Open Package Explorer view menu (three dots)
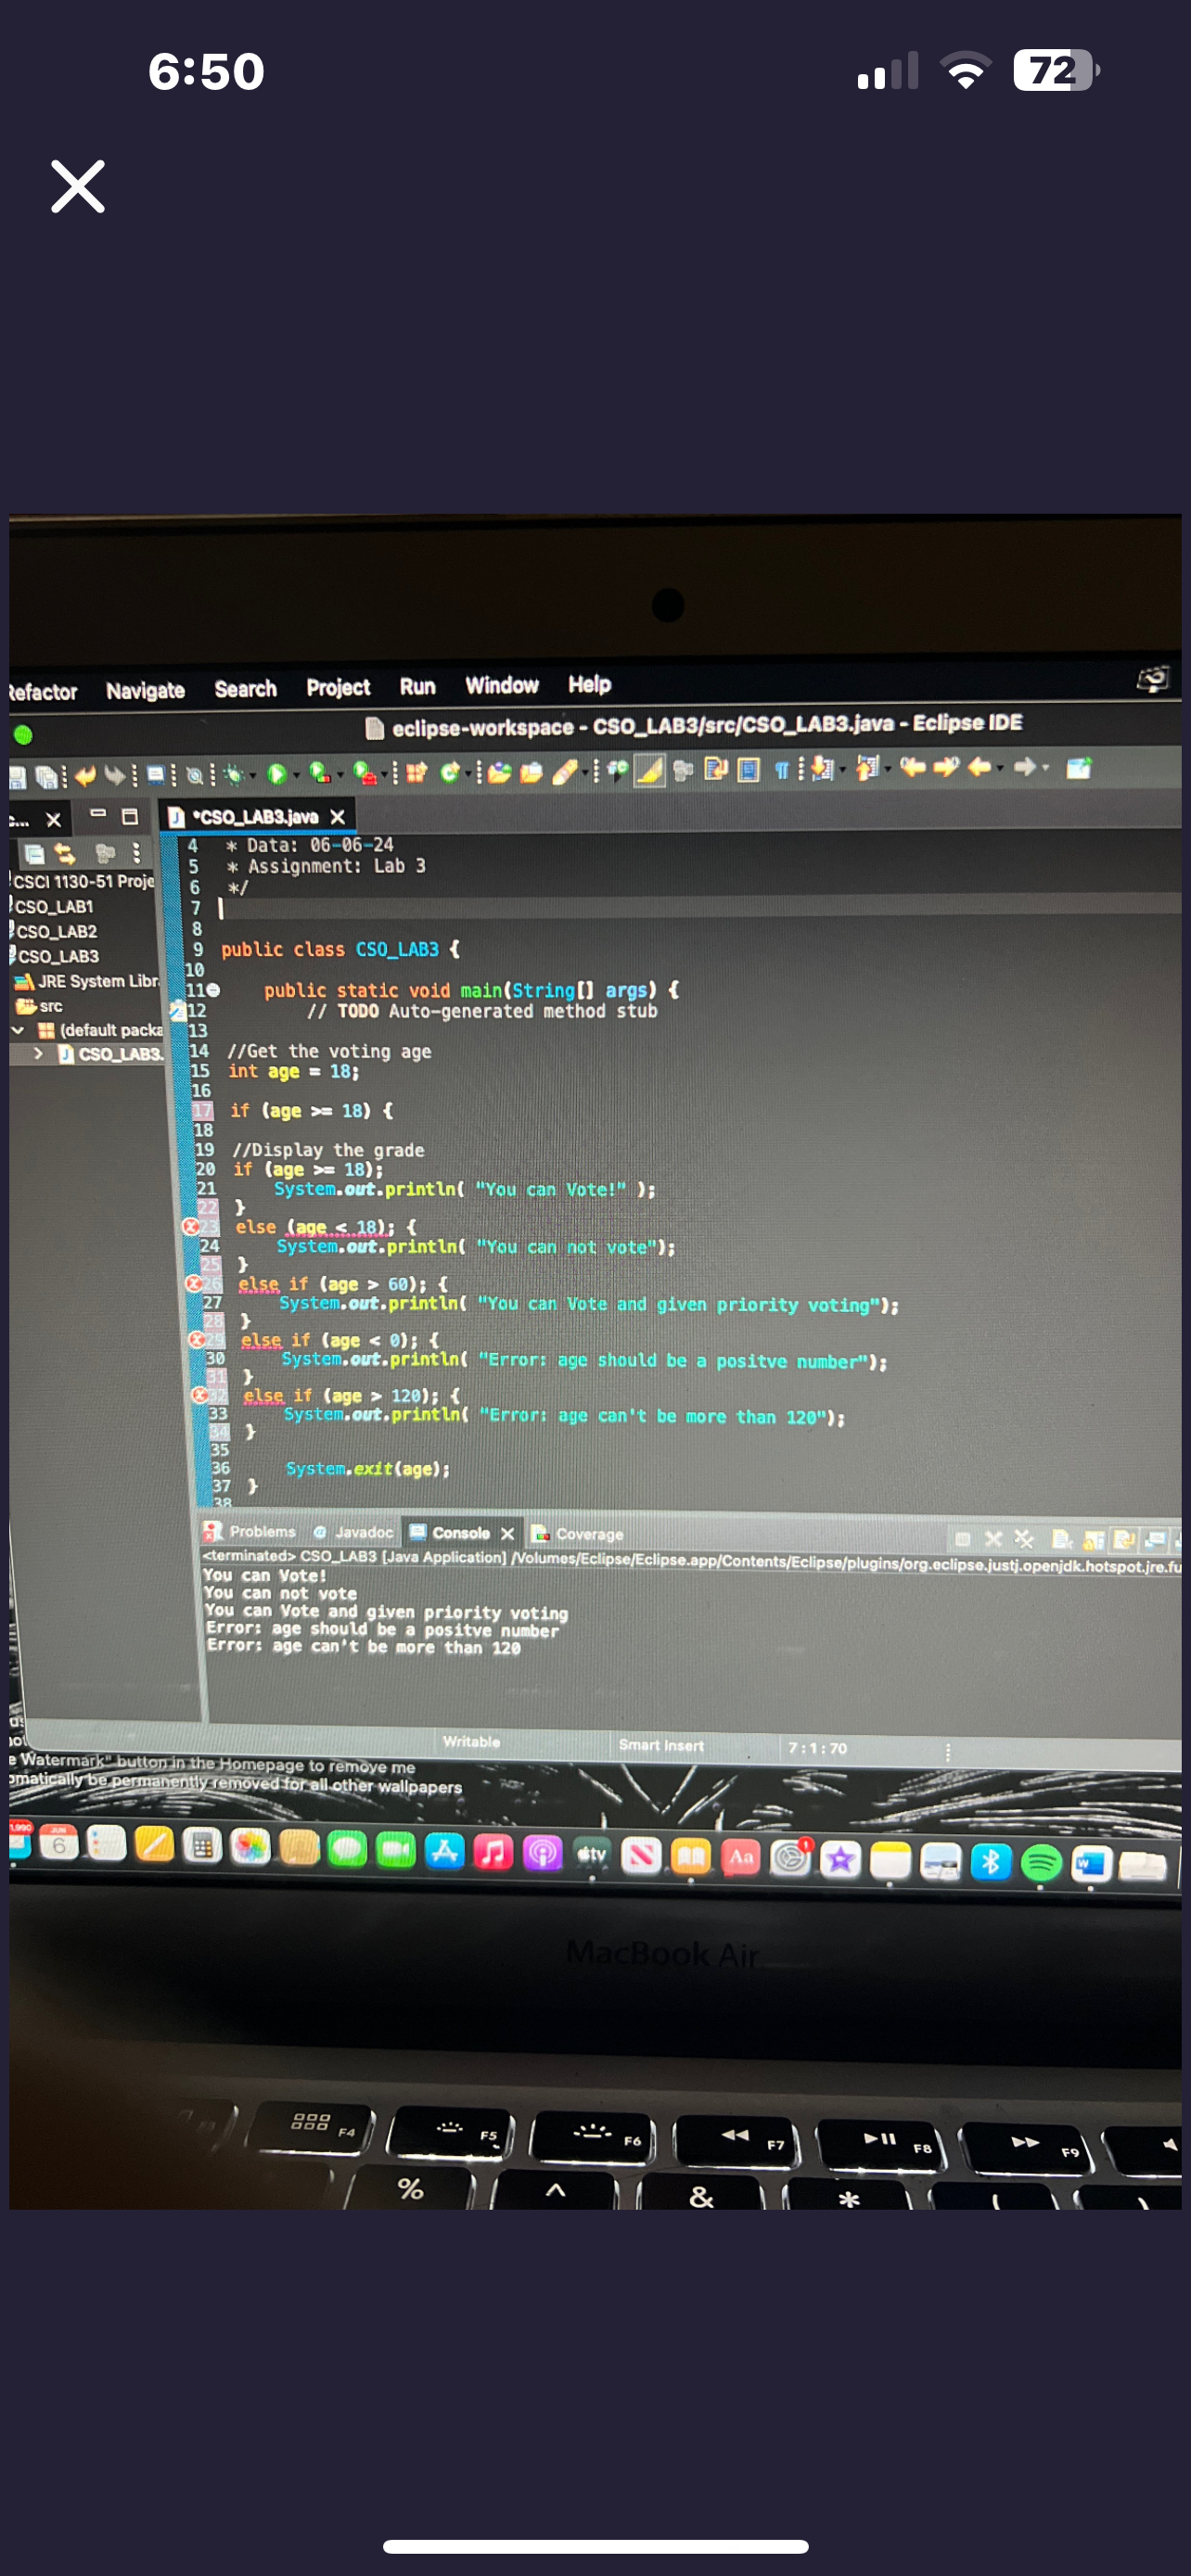The image size is (1191, 2576). 136,853
